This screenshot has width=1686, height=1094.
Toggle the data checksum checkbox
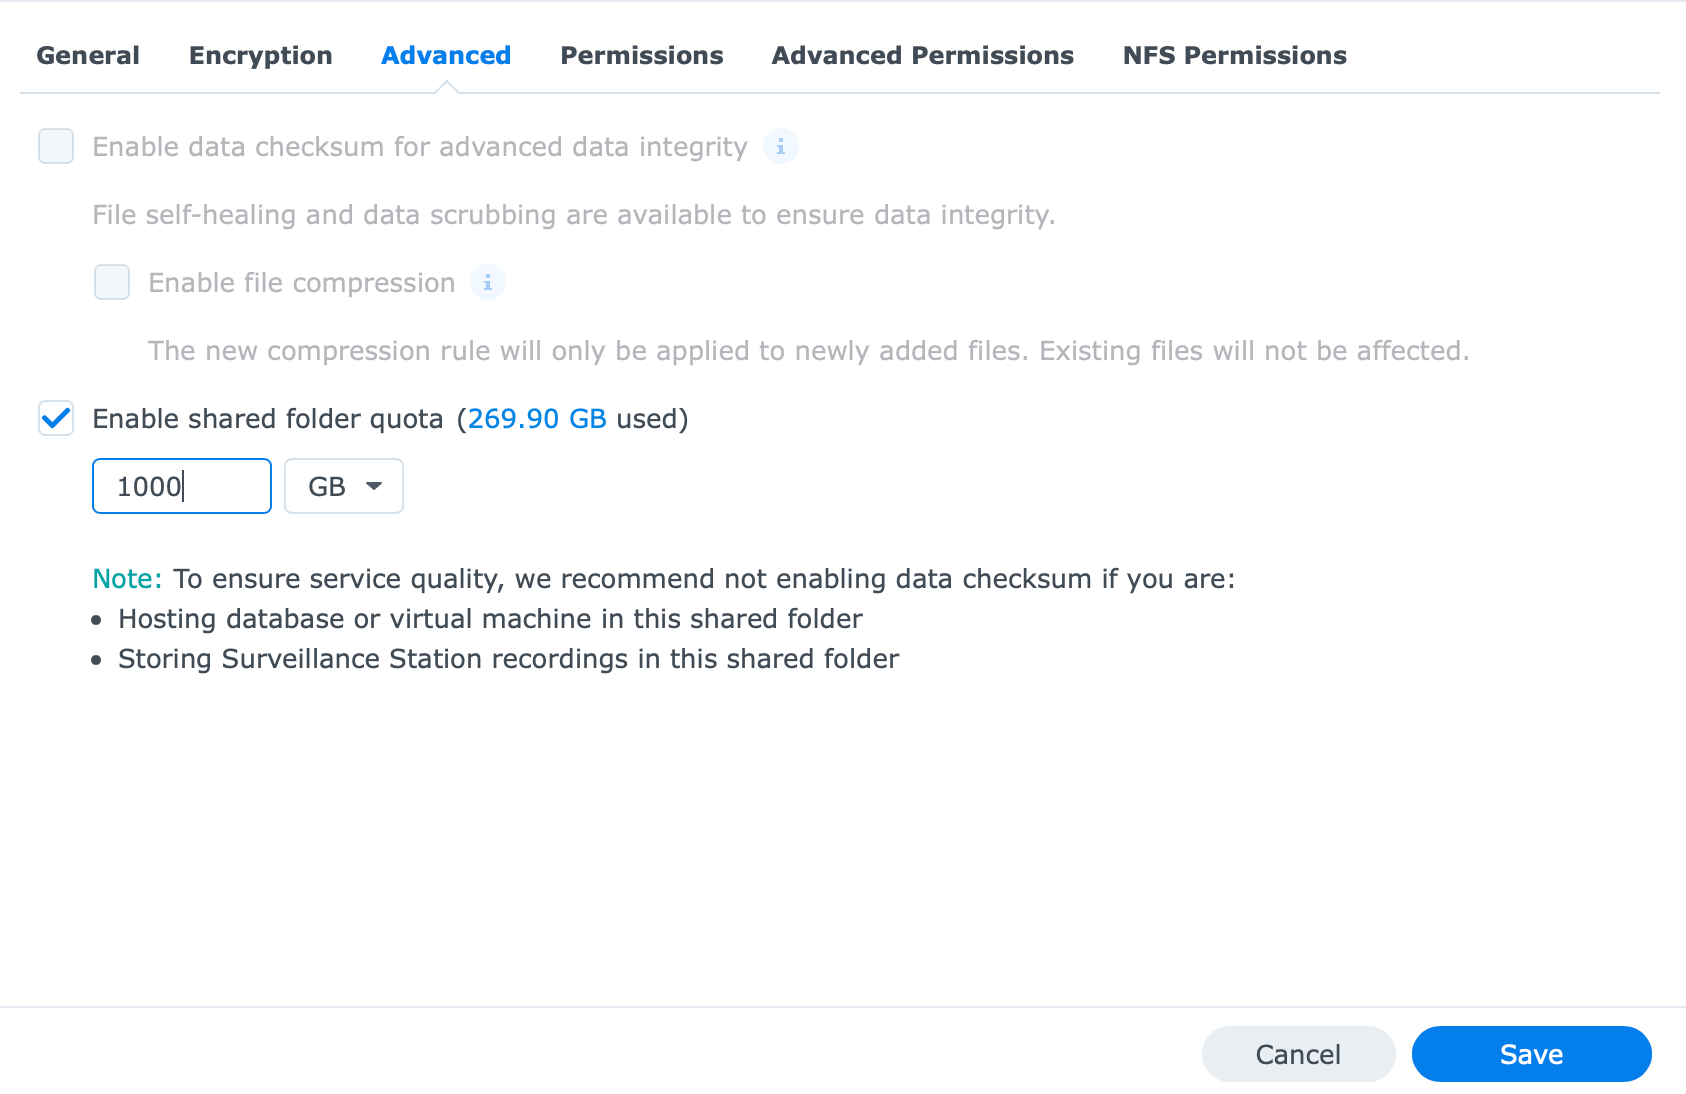(x=56, y=146)
